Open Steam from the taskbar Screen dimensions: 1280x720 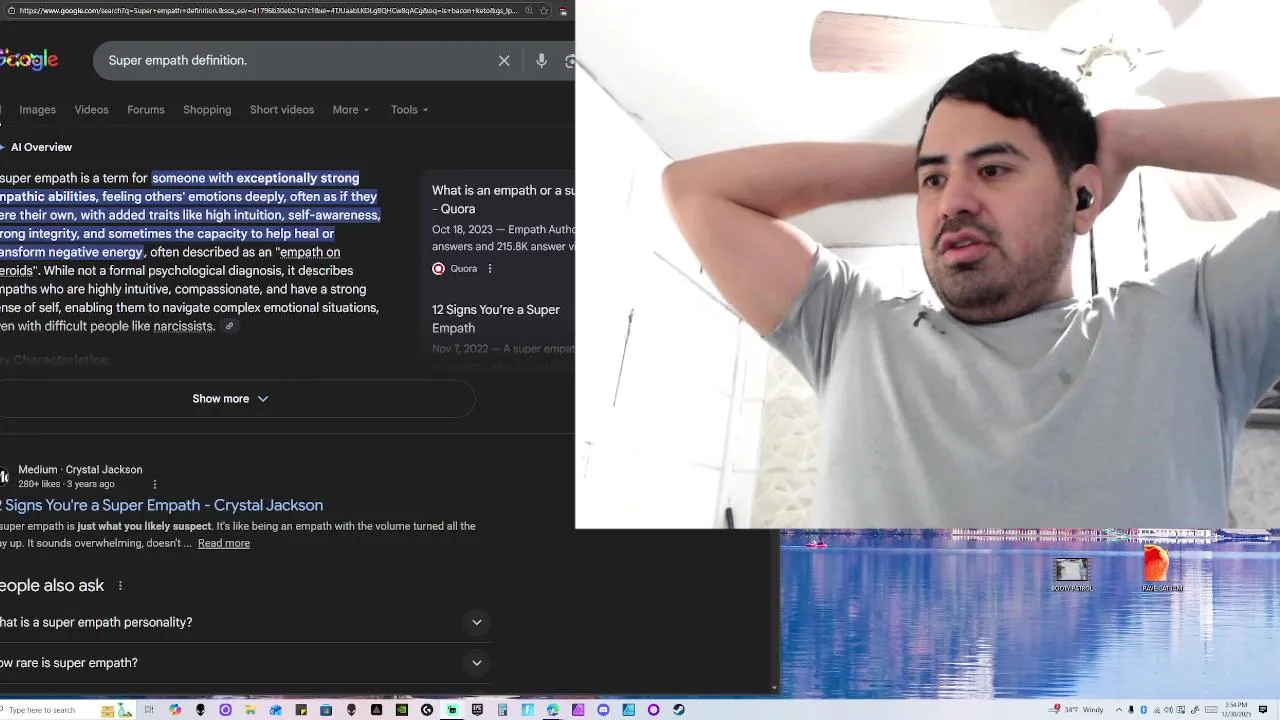point(679,710)
